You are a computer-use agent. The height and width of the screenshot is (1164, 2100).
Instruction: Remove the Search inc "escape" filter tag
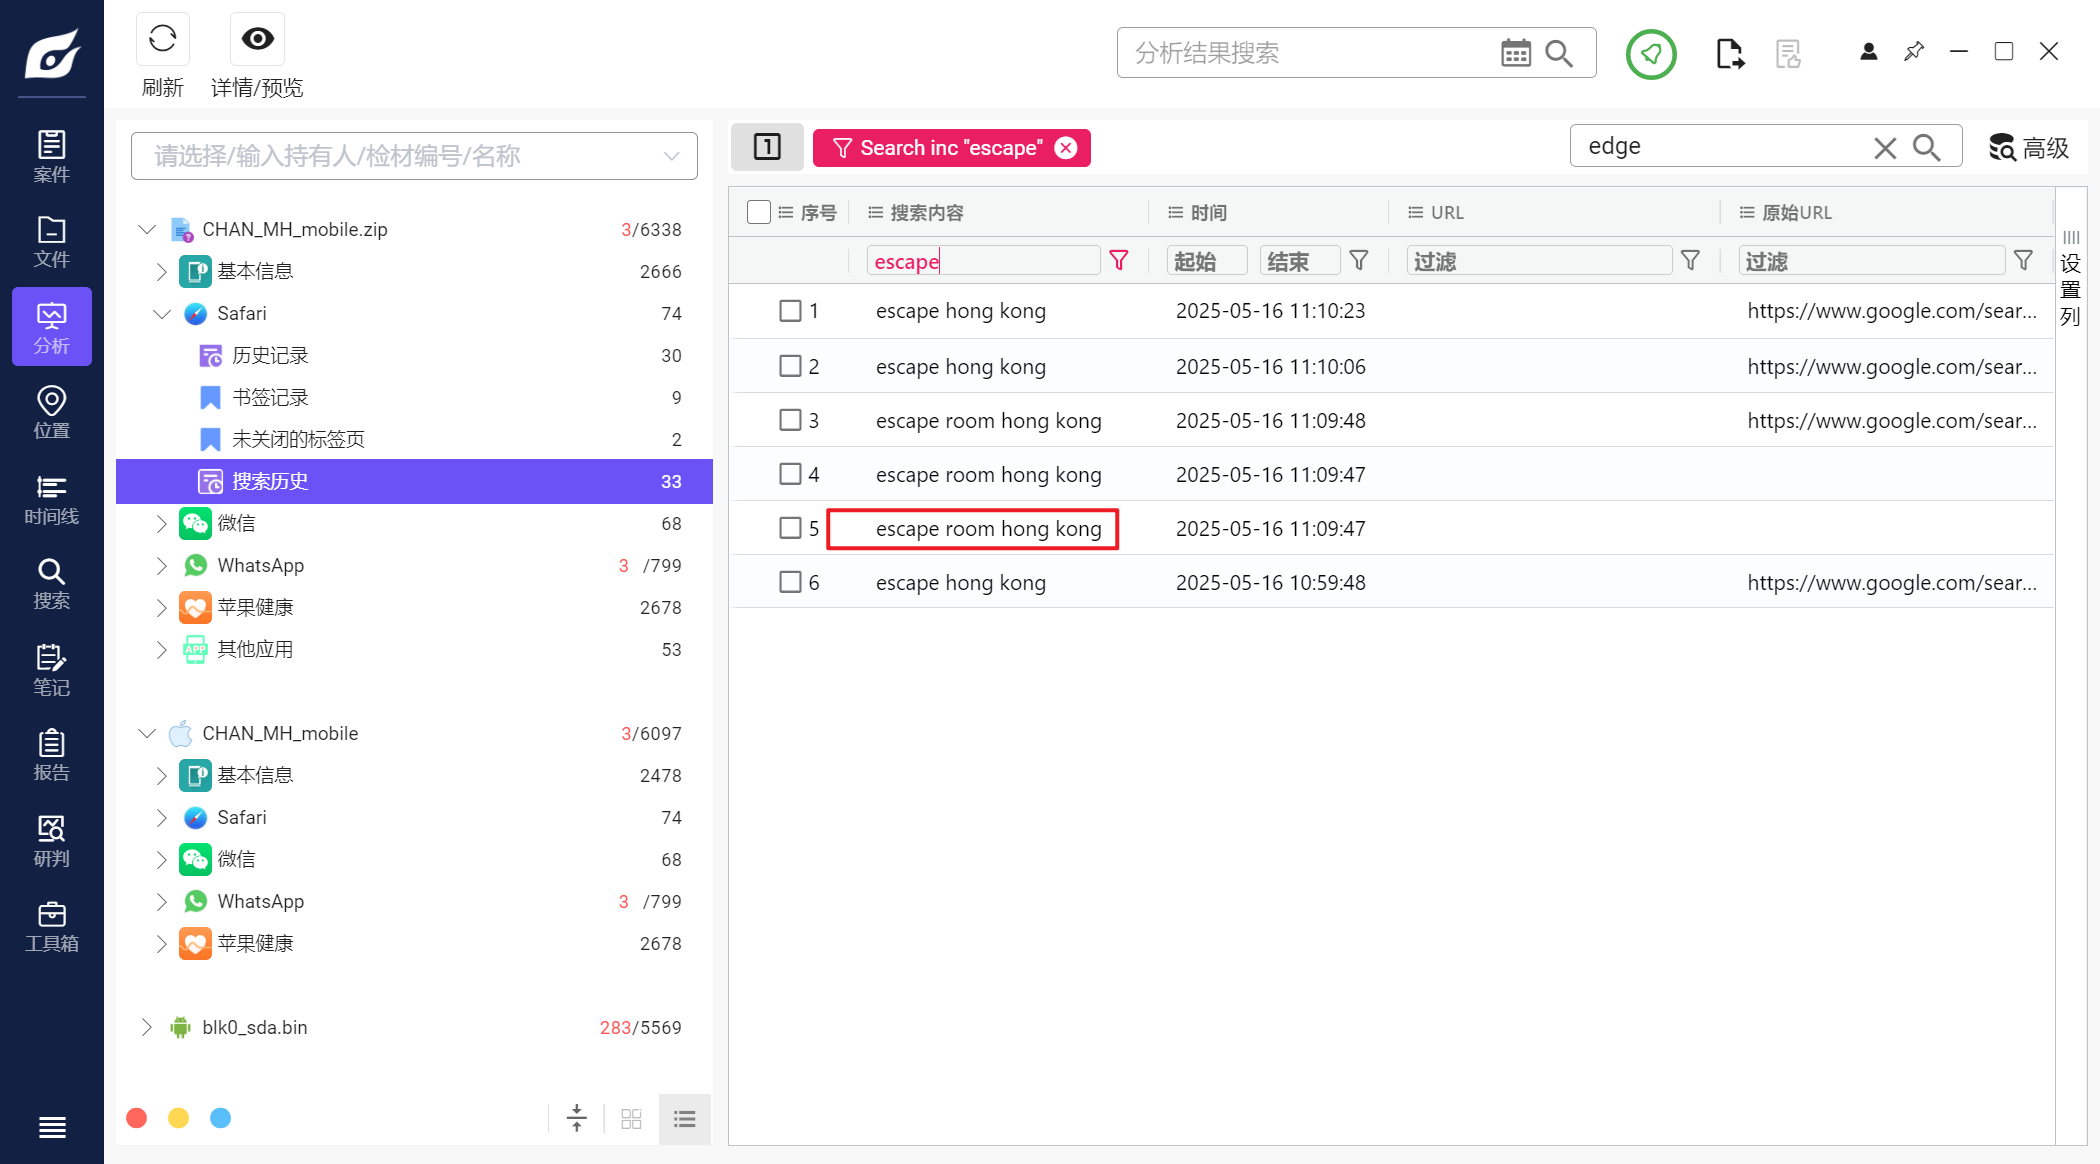coord(1066,148)
